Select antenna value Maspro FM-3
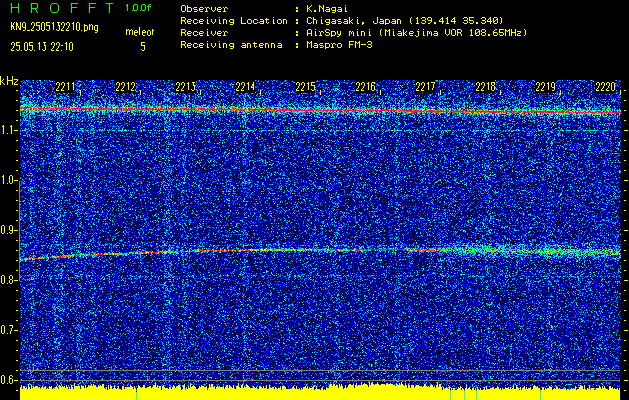Viewport: 629px width, 400px height. [x=339, y=45]
